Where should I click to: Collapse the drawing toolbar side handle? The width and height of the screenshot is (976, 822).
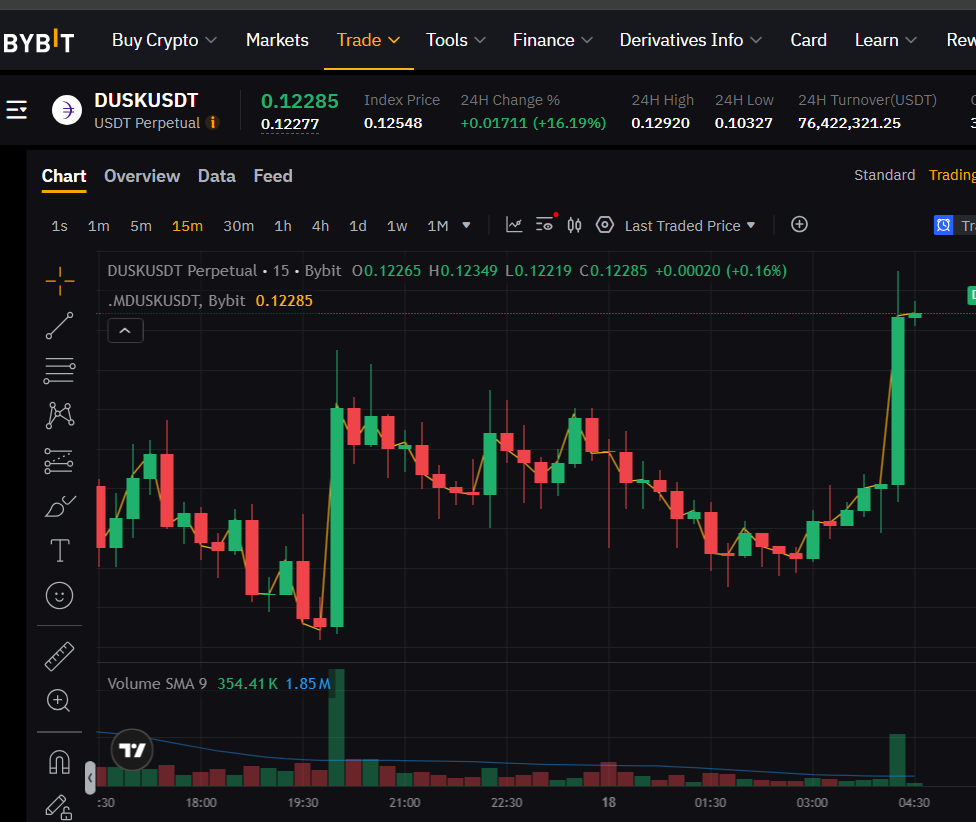pos(90,778)
